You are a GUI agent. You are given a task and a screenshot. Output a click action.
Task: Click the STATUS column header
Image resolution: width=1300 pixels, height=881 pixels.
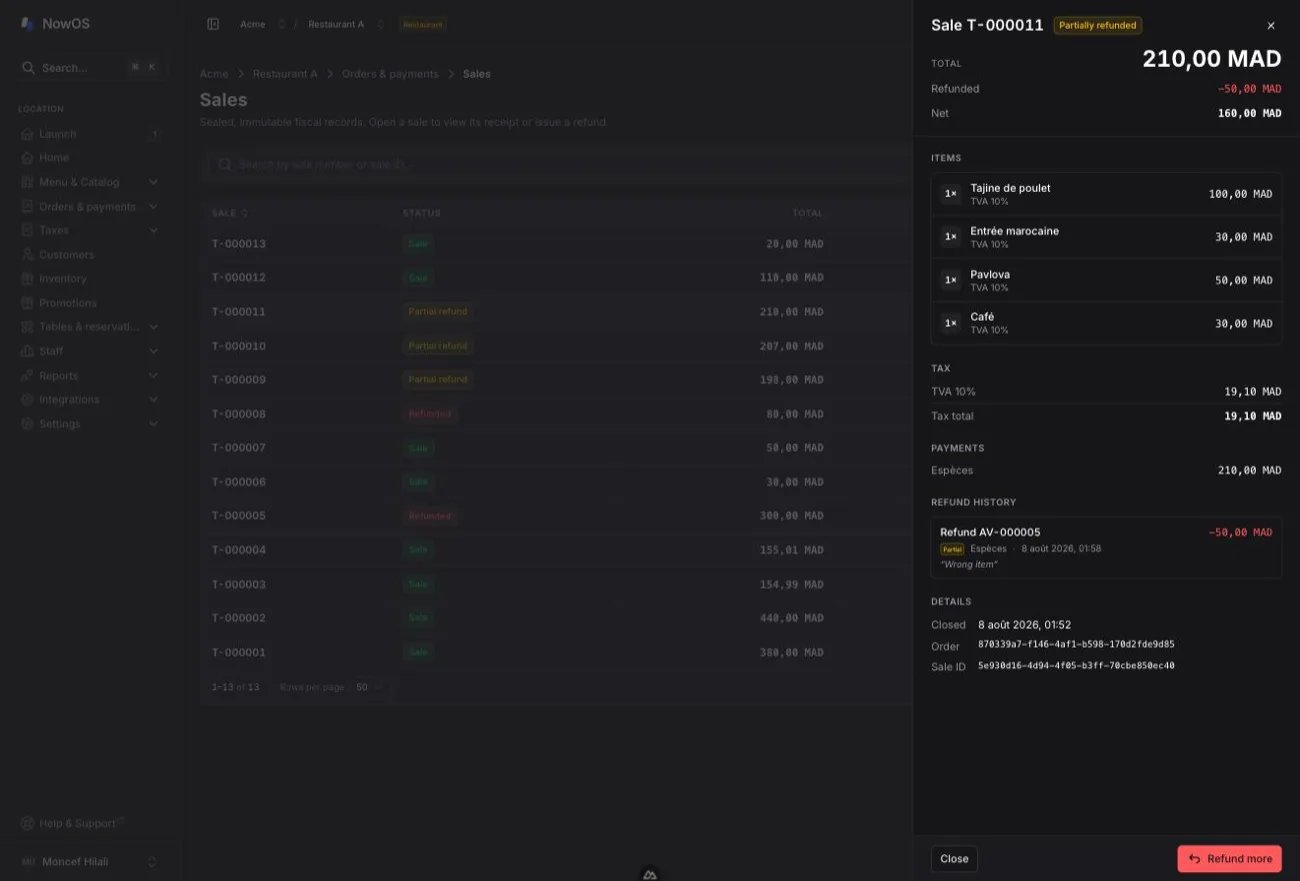coord(421,213)
